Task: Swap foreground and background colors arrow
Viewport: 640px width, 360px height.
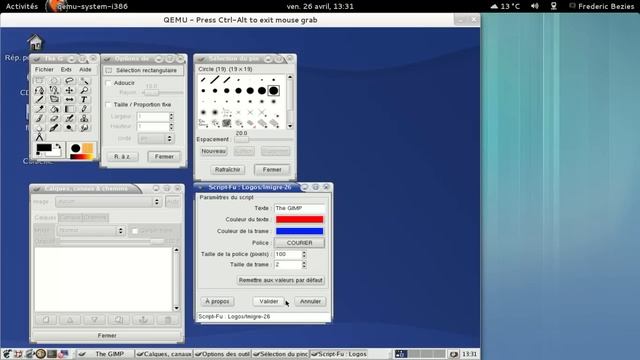Action: [x=58, y=146]
